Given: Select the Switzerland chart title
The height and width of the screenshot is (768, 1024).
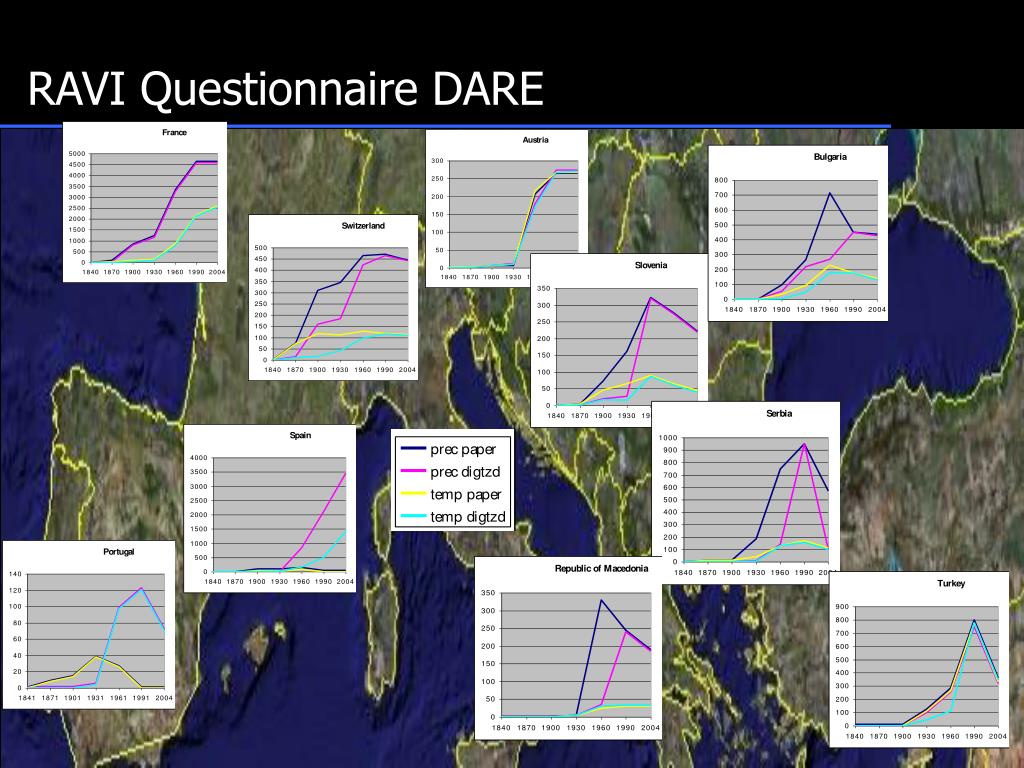Looking at the screenshot, I should tap(363, 226).
